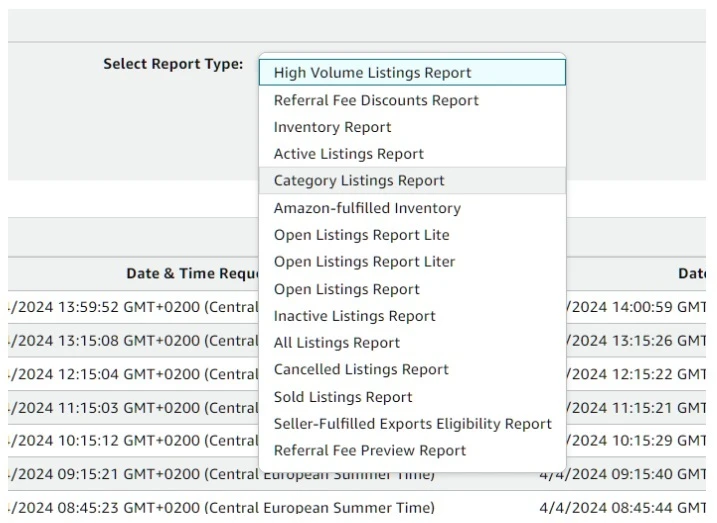Screen dimensions: 717x523
Task: Click the 13:15:26 completed time cell
Action: [636, 341]
